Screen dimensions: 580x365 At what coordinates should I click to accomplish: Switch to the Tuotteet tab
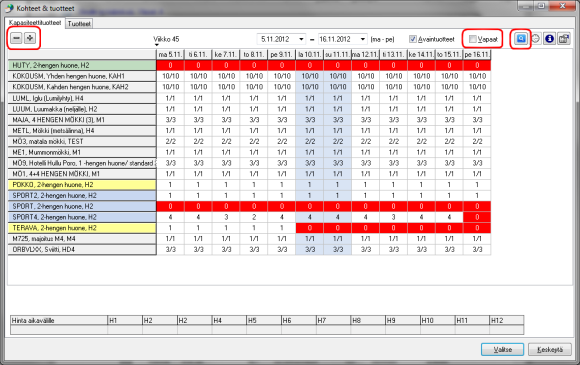tap(79, 24)
